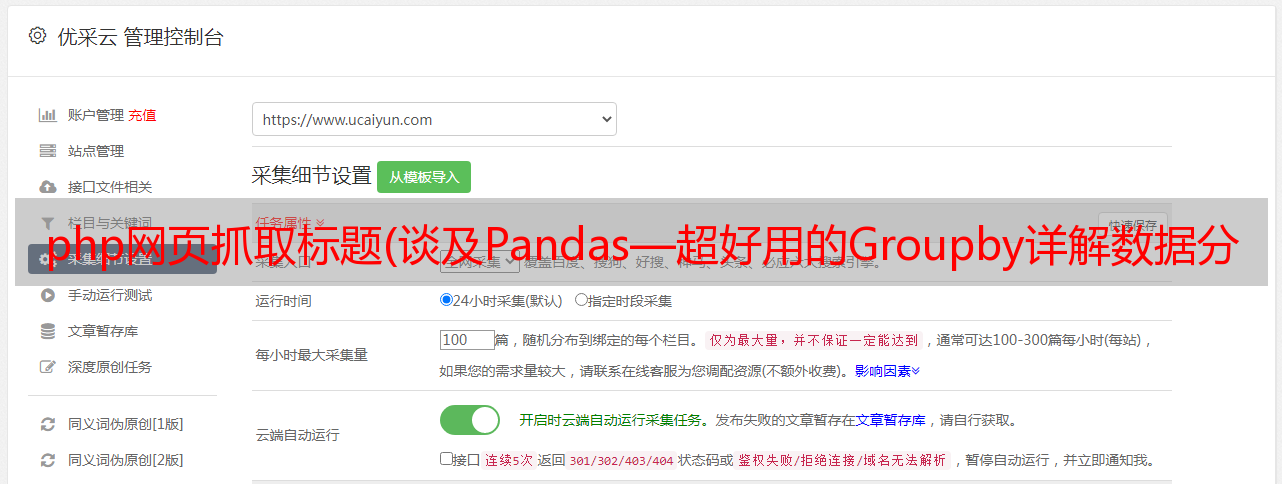Click the 深度原创任务 edit icon

(x=47, y=367)
